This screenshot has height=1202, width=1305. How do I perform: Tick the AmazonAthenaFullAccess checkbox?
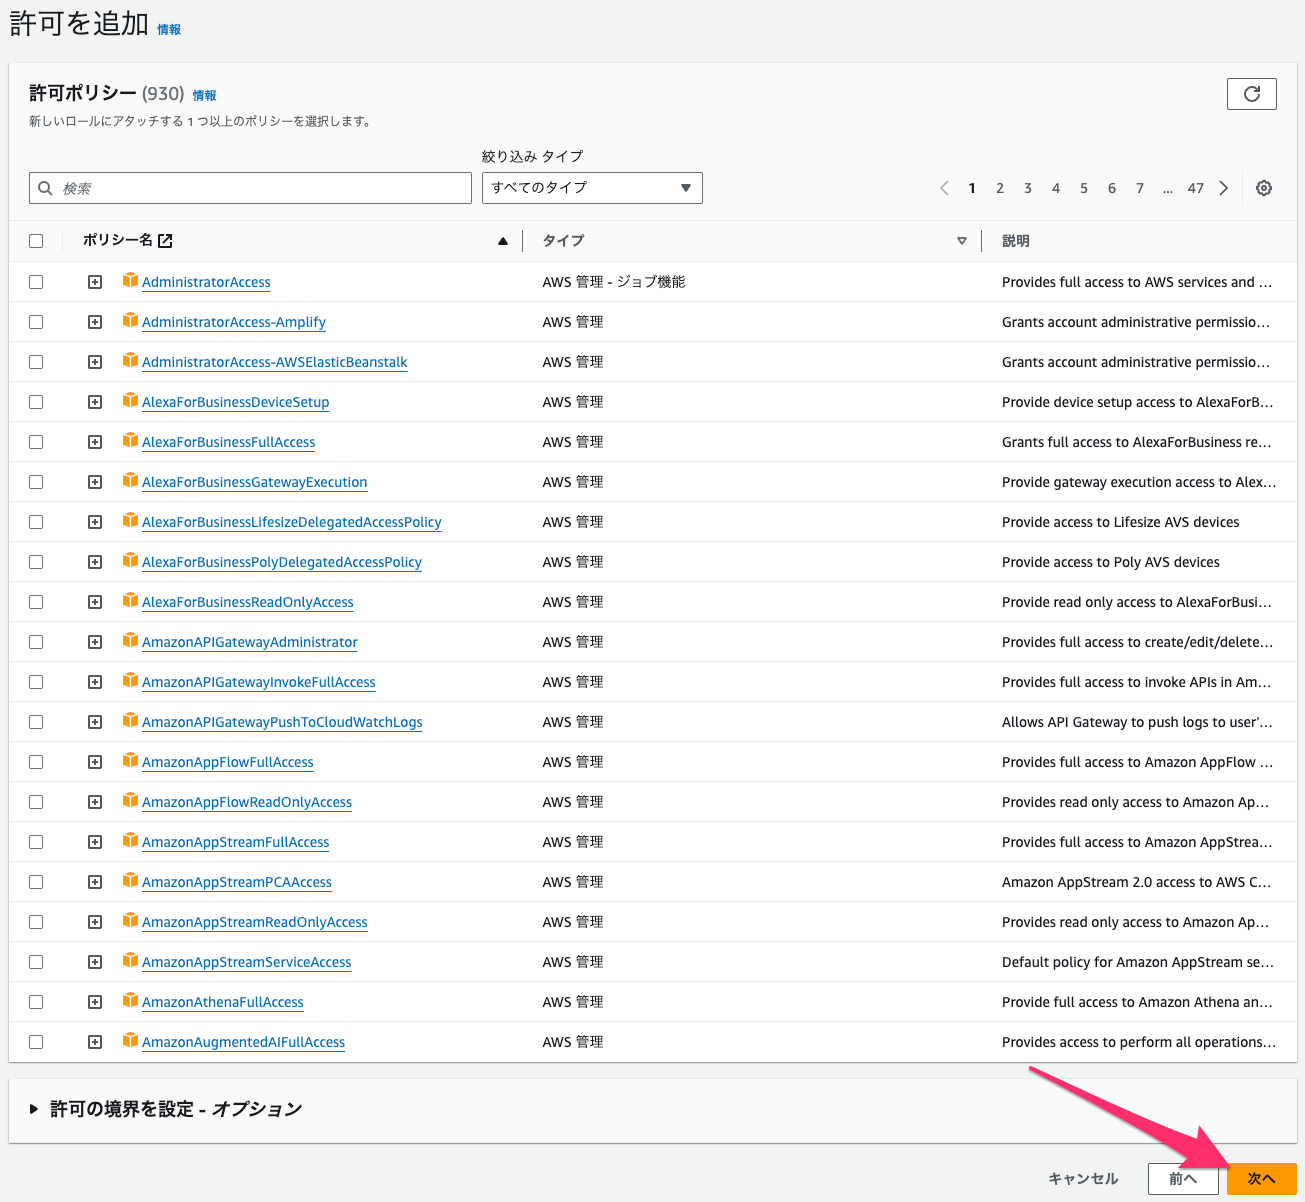tap(36, 1002)
